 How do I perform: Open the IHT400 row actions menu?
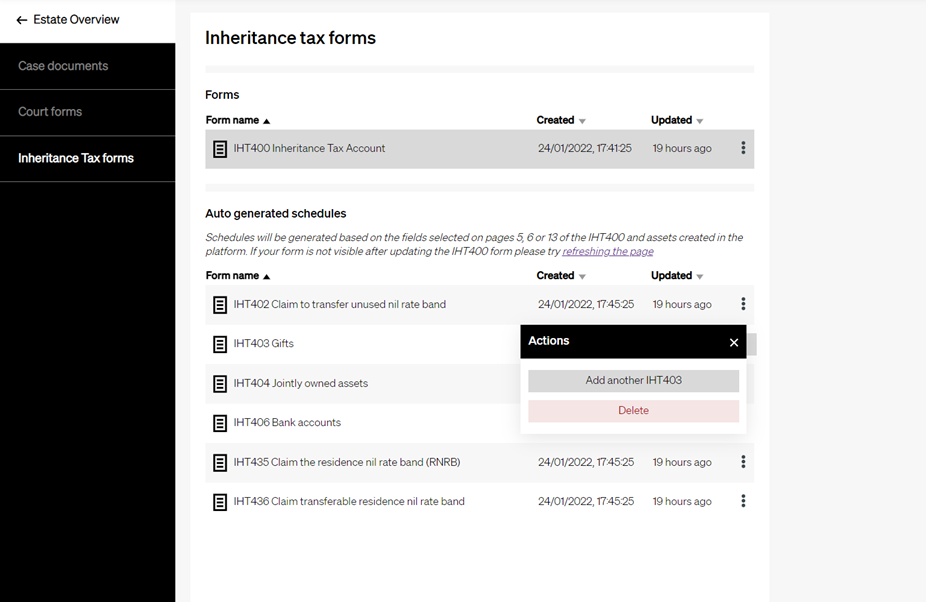(743, 148)
